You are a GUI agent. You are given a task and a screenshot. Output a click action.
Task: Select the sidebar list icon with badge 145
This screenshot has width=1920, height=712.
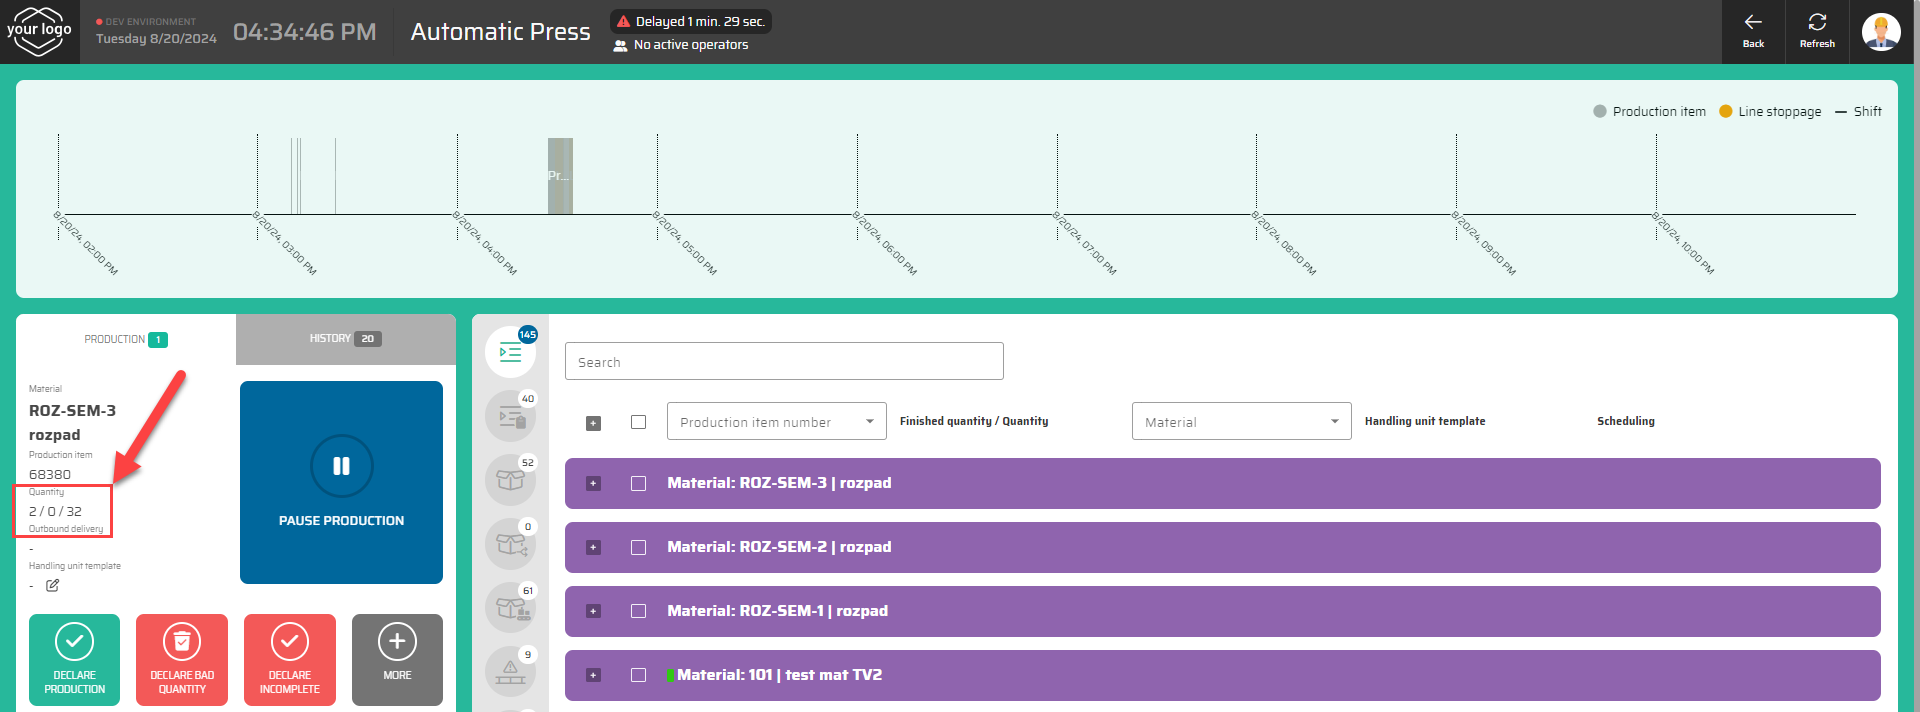click(511, 353)
